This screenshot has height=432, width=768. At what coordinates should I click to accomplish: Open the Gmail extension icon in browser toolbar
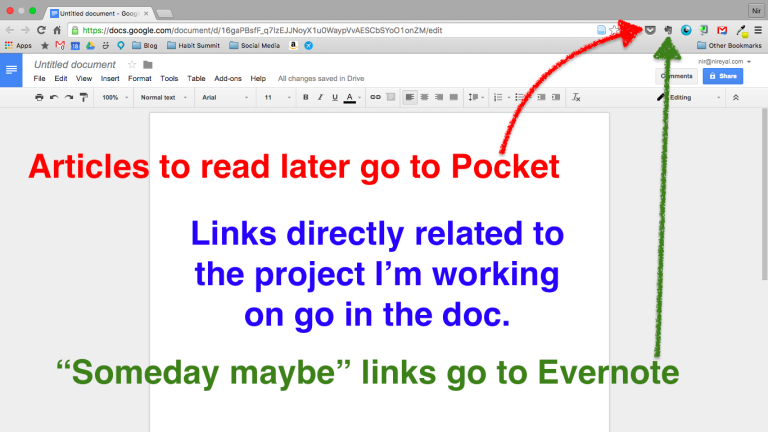[x=722, y=30]
